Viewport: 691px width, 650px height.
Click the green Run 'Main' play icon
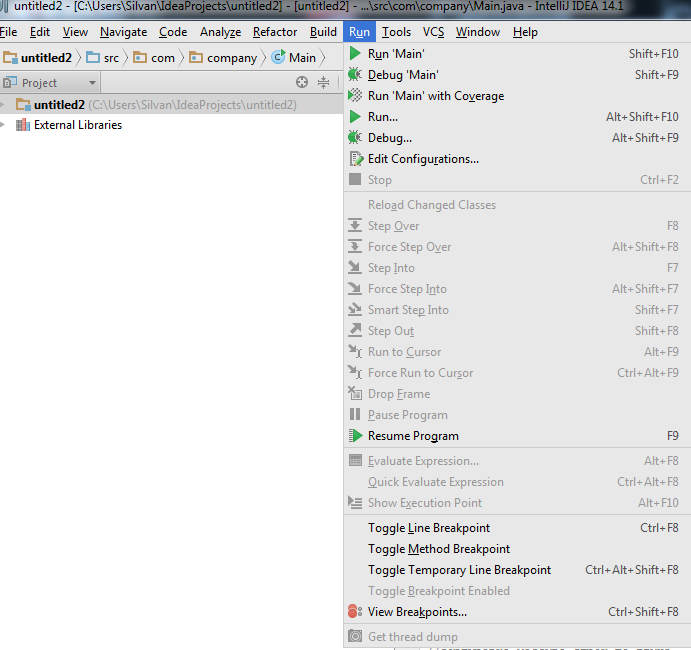355,54
